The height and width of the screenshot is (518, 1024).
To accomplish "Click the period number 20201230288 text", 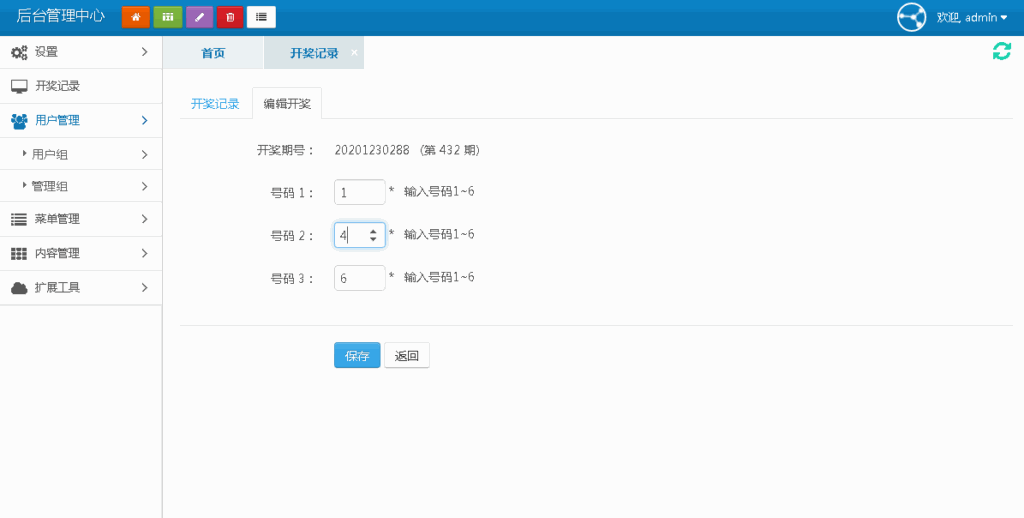I will 372,150.
